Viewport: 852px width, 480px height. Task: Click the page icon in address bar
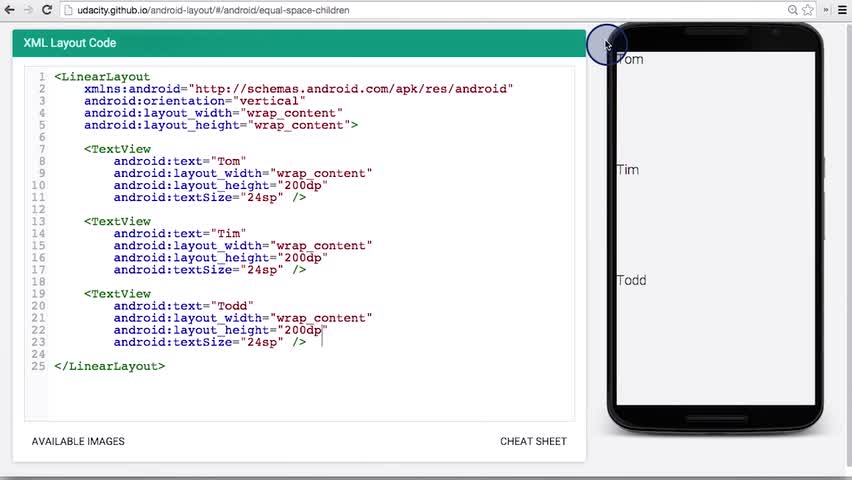[x=68, y=10]
